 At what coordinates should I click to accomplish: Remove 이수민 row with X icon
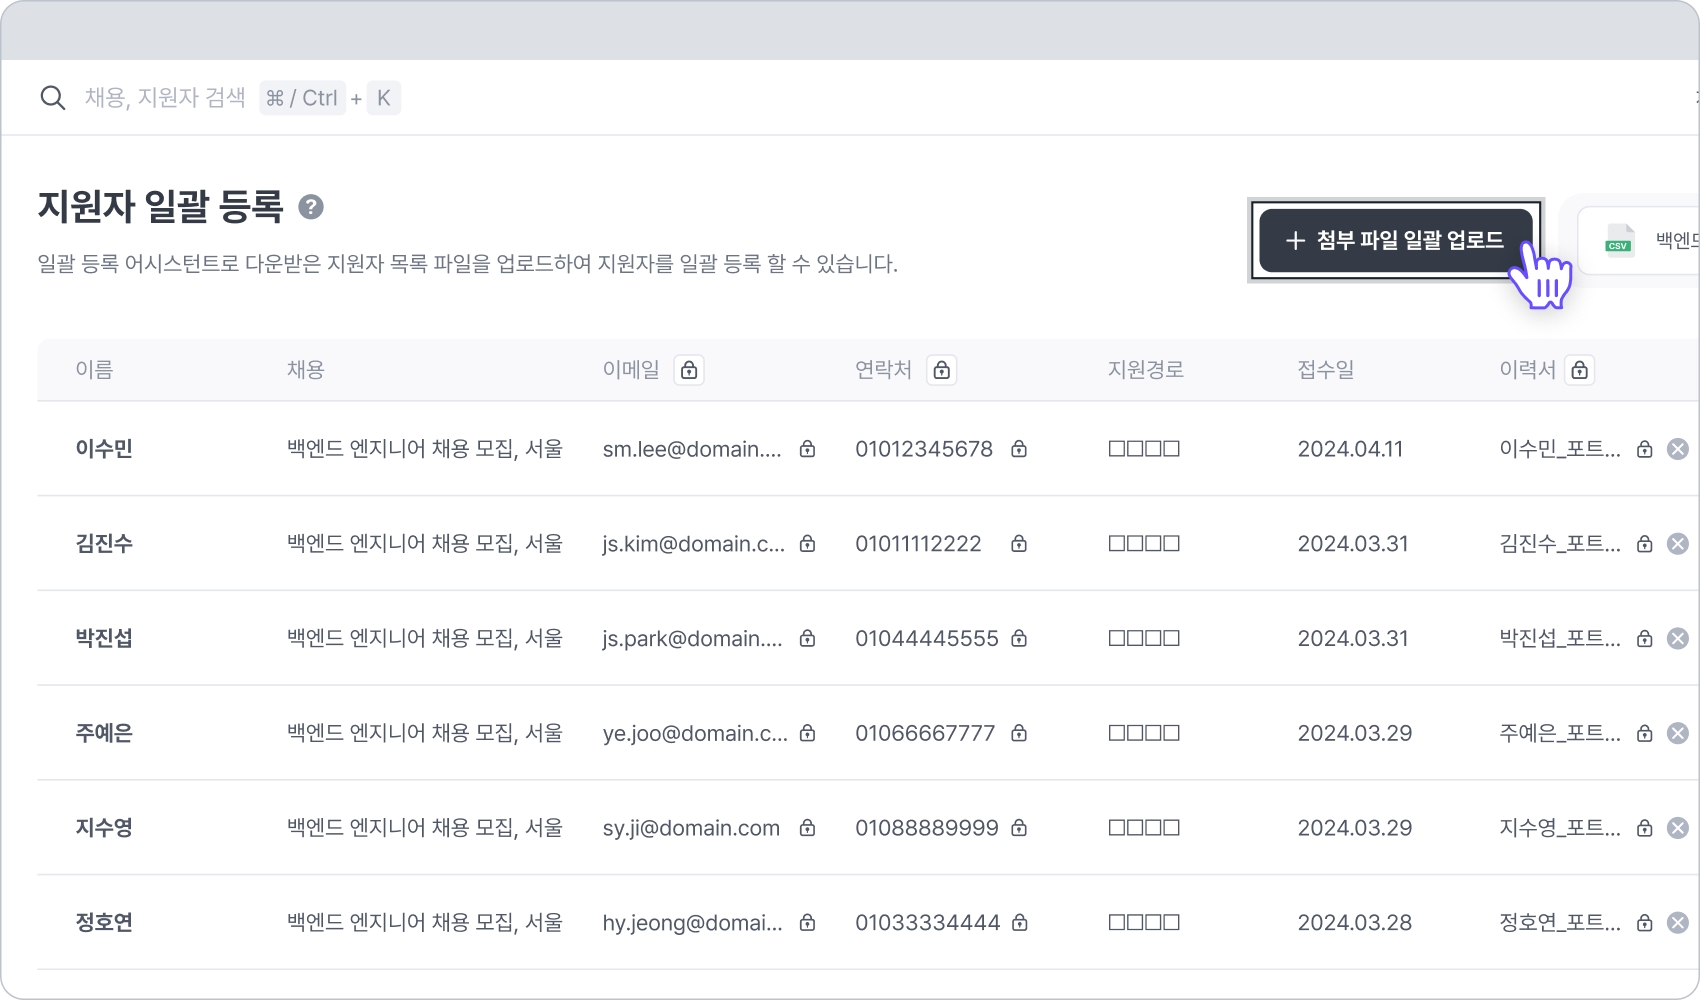coord(1678,449)
